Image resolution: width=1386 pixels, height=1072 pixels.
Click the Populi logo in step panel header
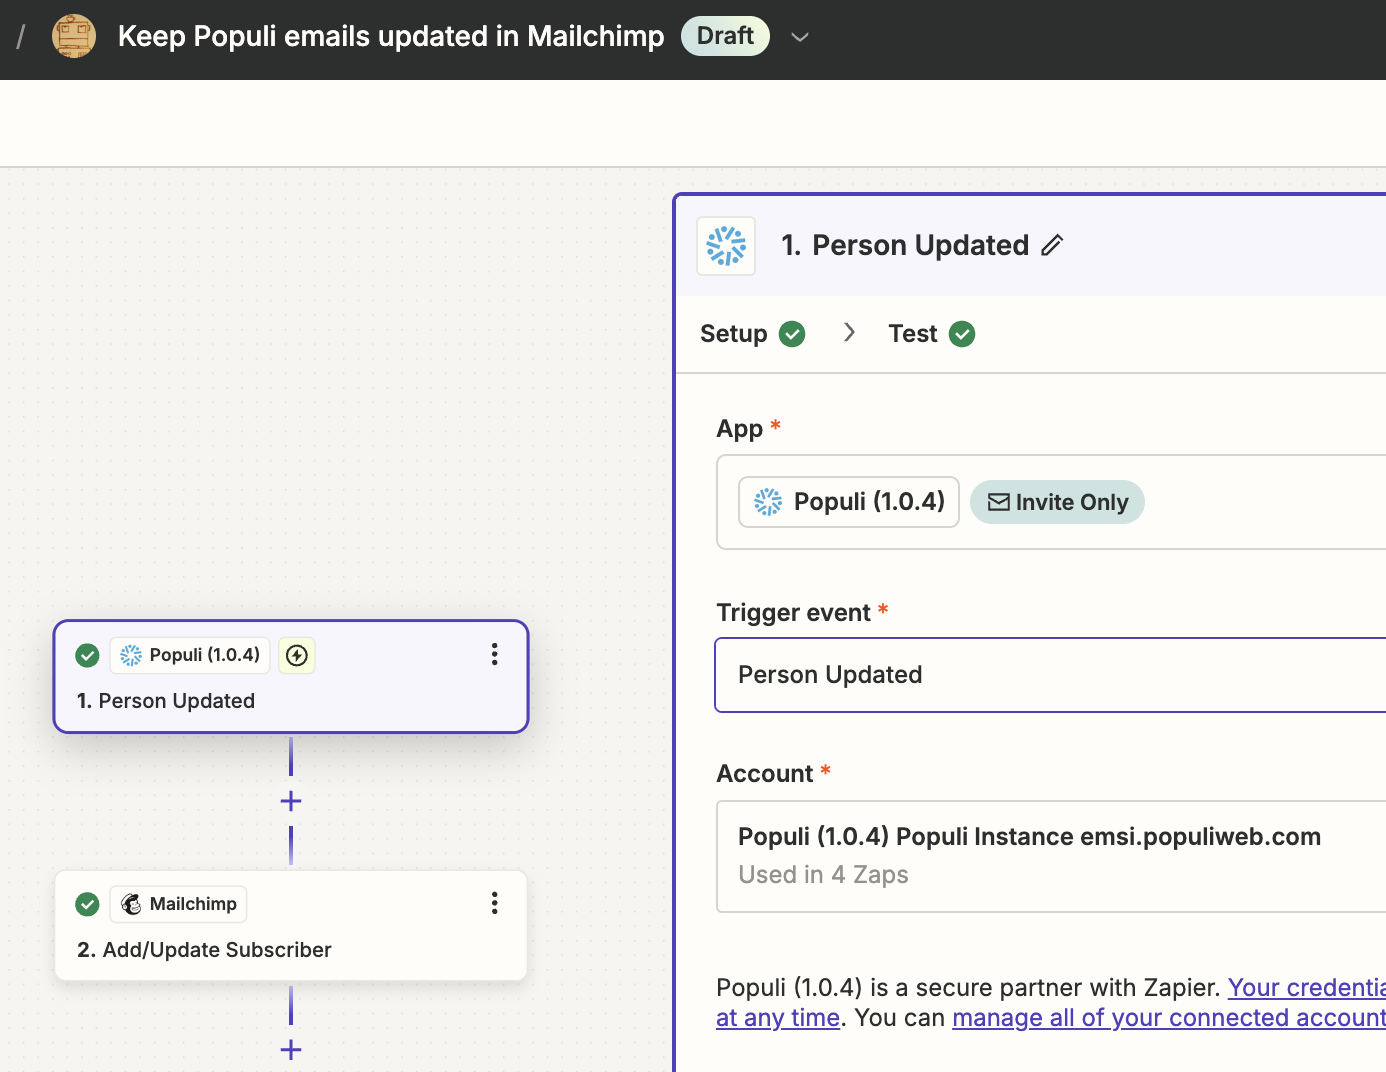726,246
